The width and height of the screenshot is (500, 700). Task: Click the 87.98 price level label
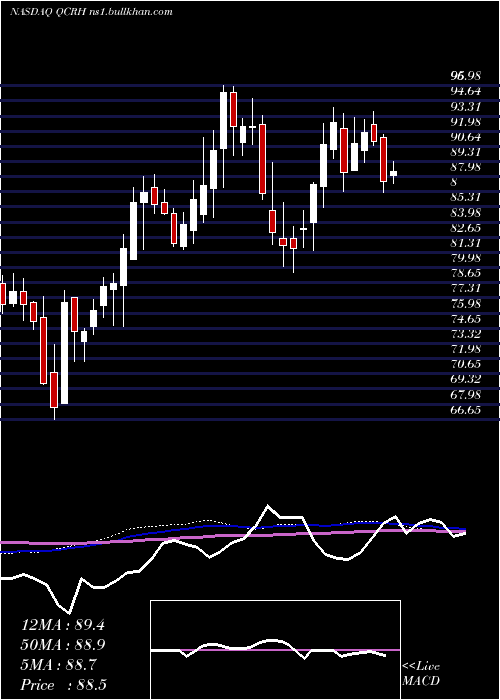466,167
